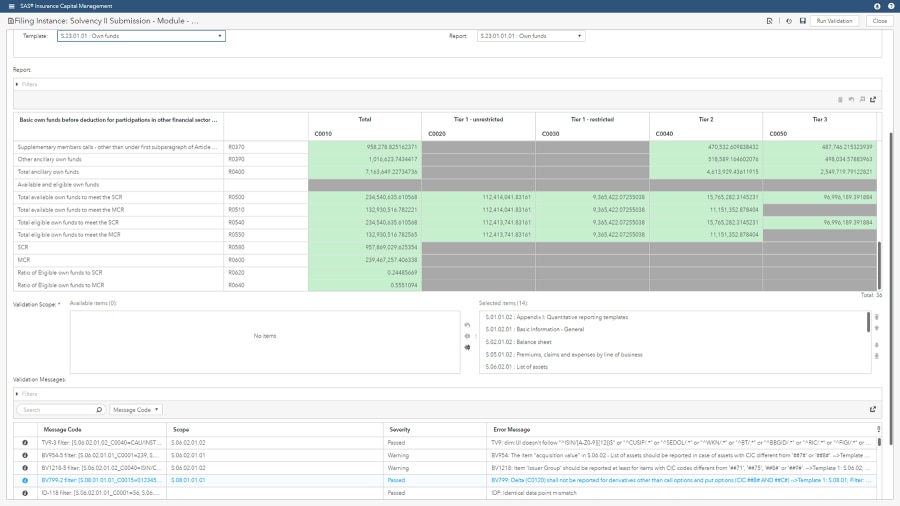
Task: Click the move-to-bottom icon beside the selected items
Action: point(876,356)
